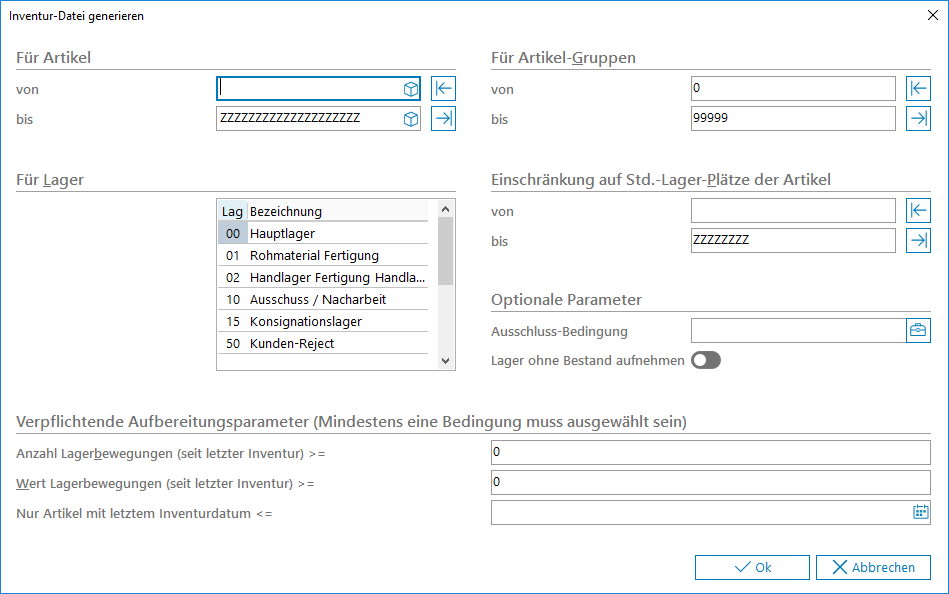Viewport: 949px width, 594px height.
Task: Choose 'Konsignationslager' from warehouse list
Action: (305, 322)
